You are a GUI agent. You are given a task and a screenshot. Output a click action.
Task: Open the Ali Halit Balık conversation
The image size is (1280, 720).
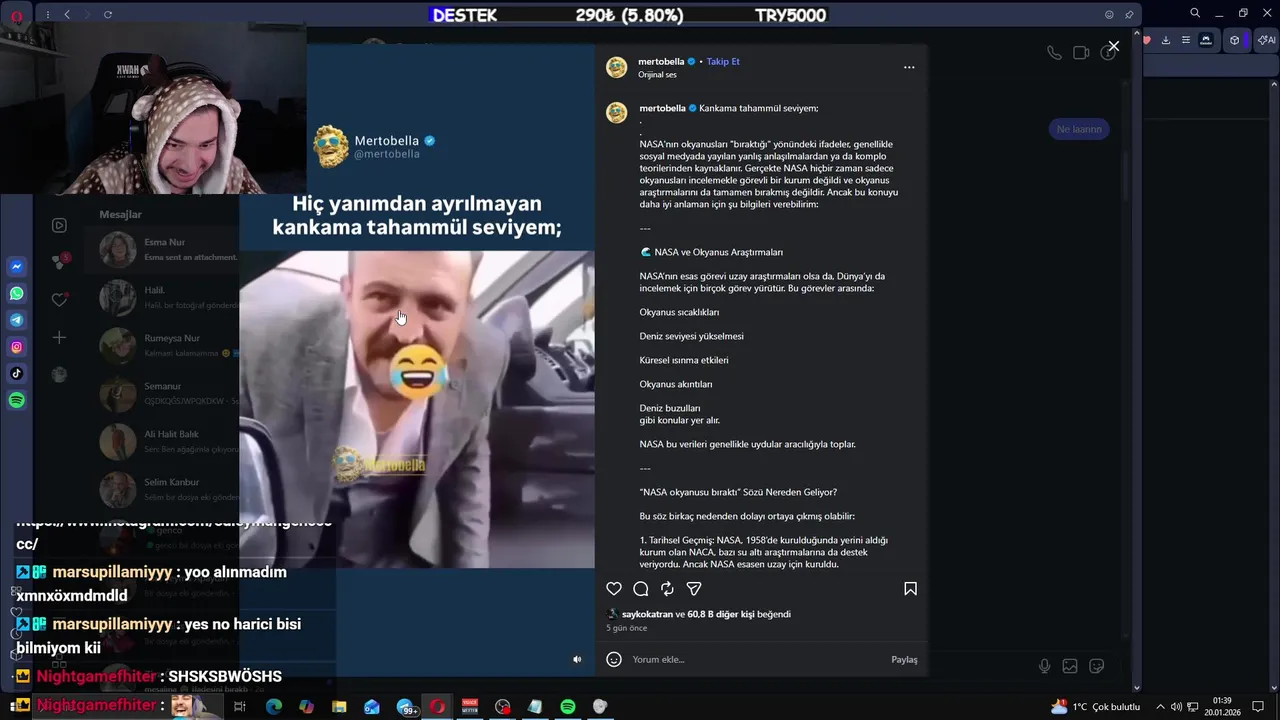160,441
